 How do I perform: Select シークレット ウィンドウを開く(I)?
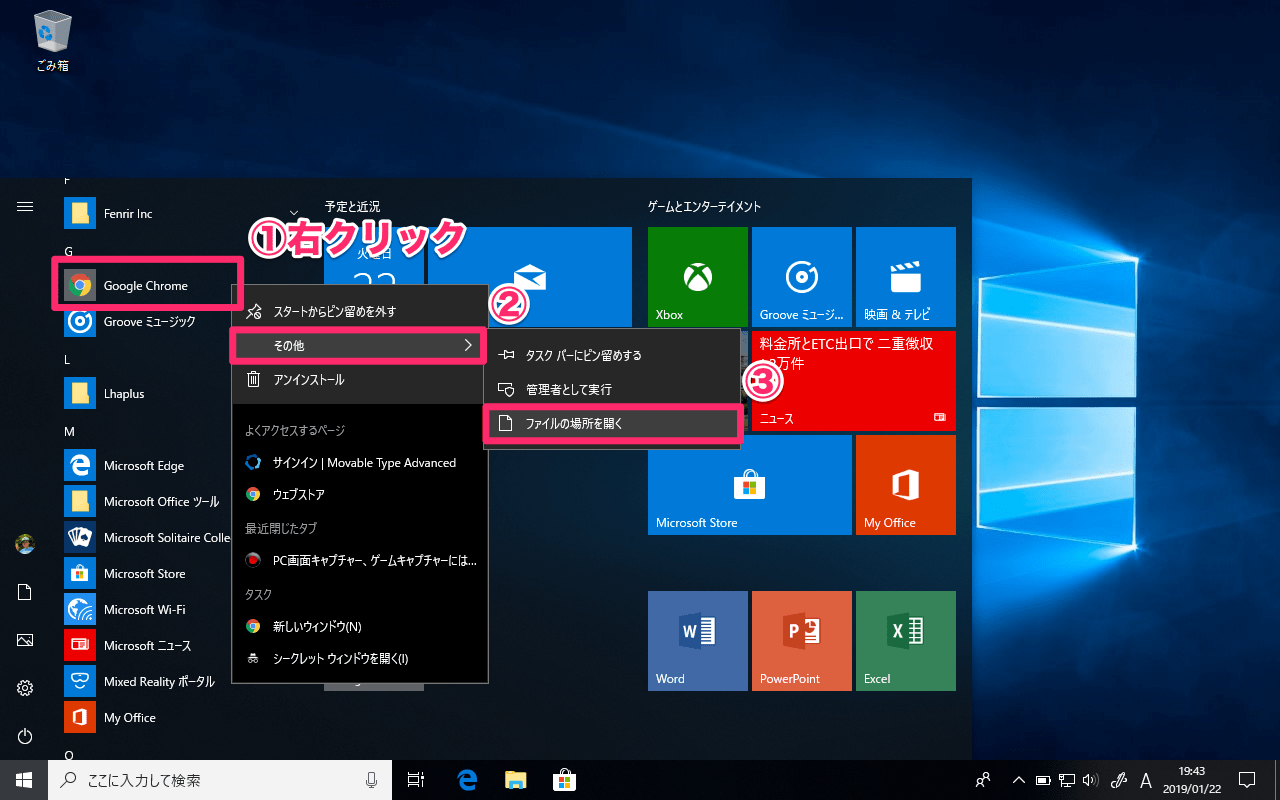359,659
